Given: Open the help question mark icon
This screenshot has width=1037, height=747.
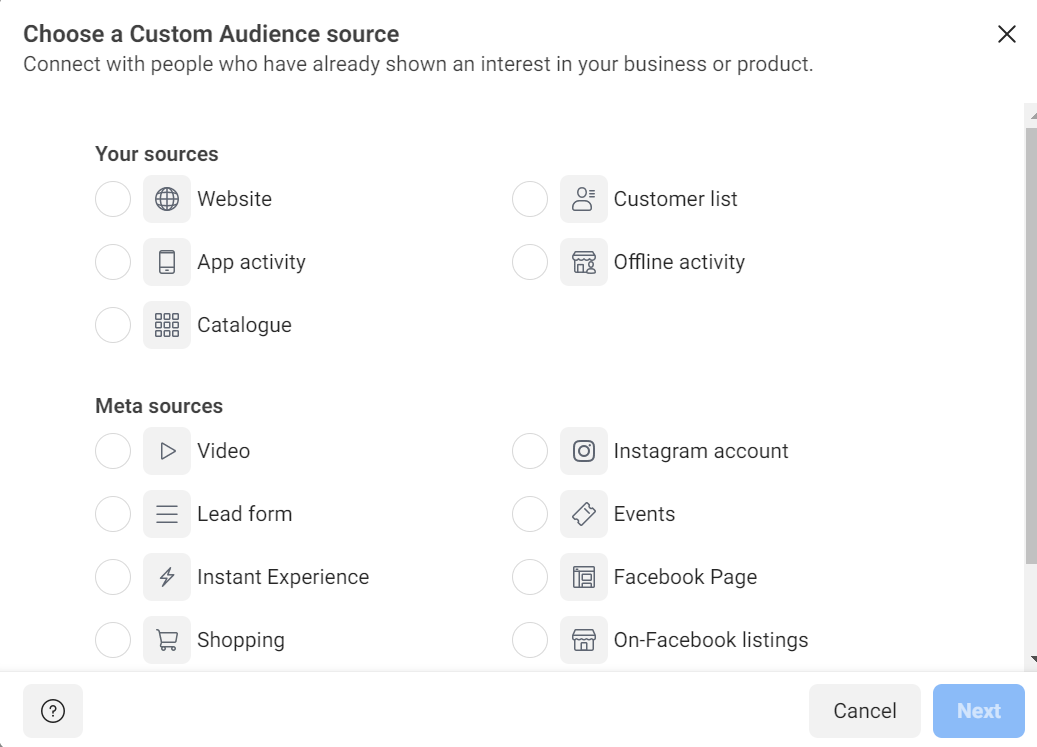Looking at the screenshot, I should (52, 711).
